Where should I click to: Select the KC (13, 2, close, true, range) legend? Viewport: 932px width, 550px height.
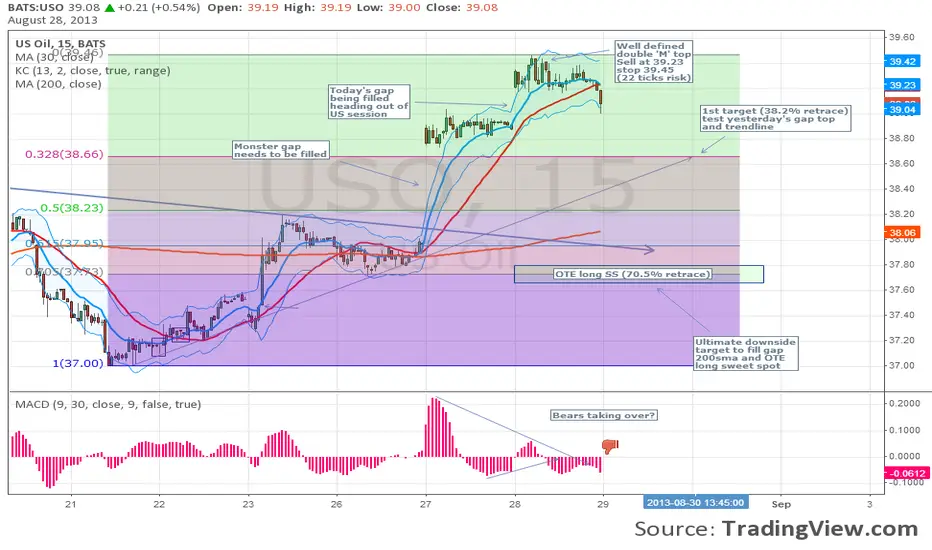pyautogui.click(x=93, y=71)
